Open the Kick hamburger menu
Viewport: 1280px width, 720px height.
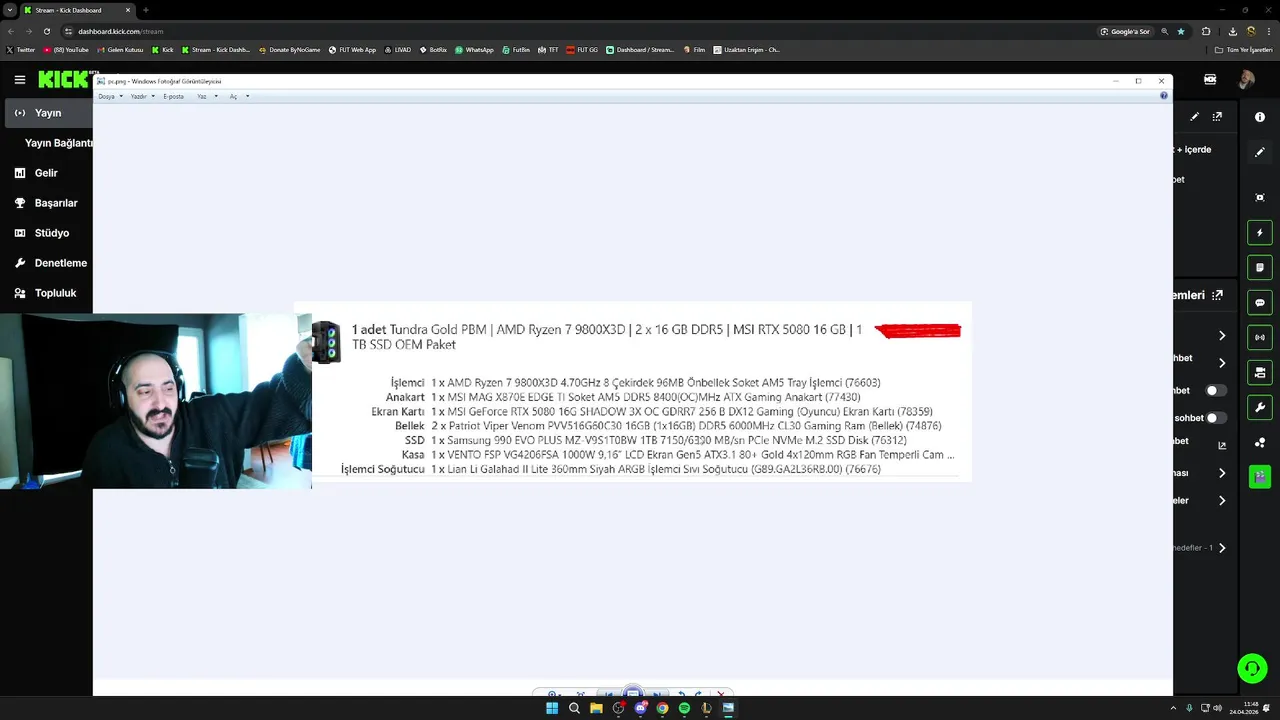click(19, 79)
